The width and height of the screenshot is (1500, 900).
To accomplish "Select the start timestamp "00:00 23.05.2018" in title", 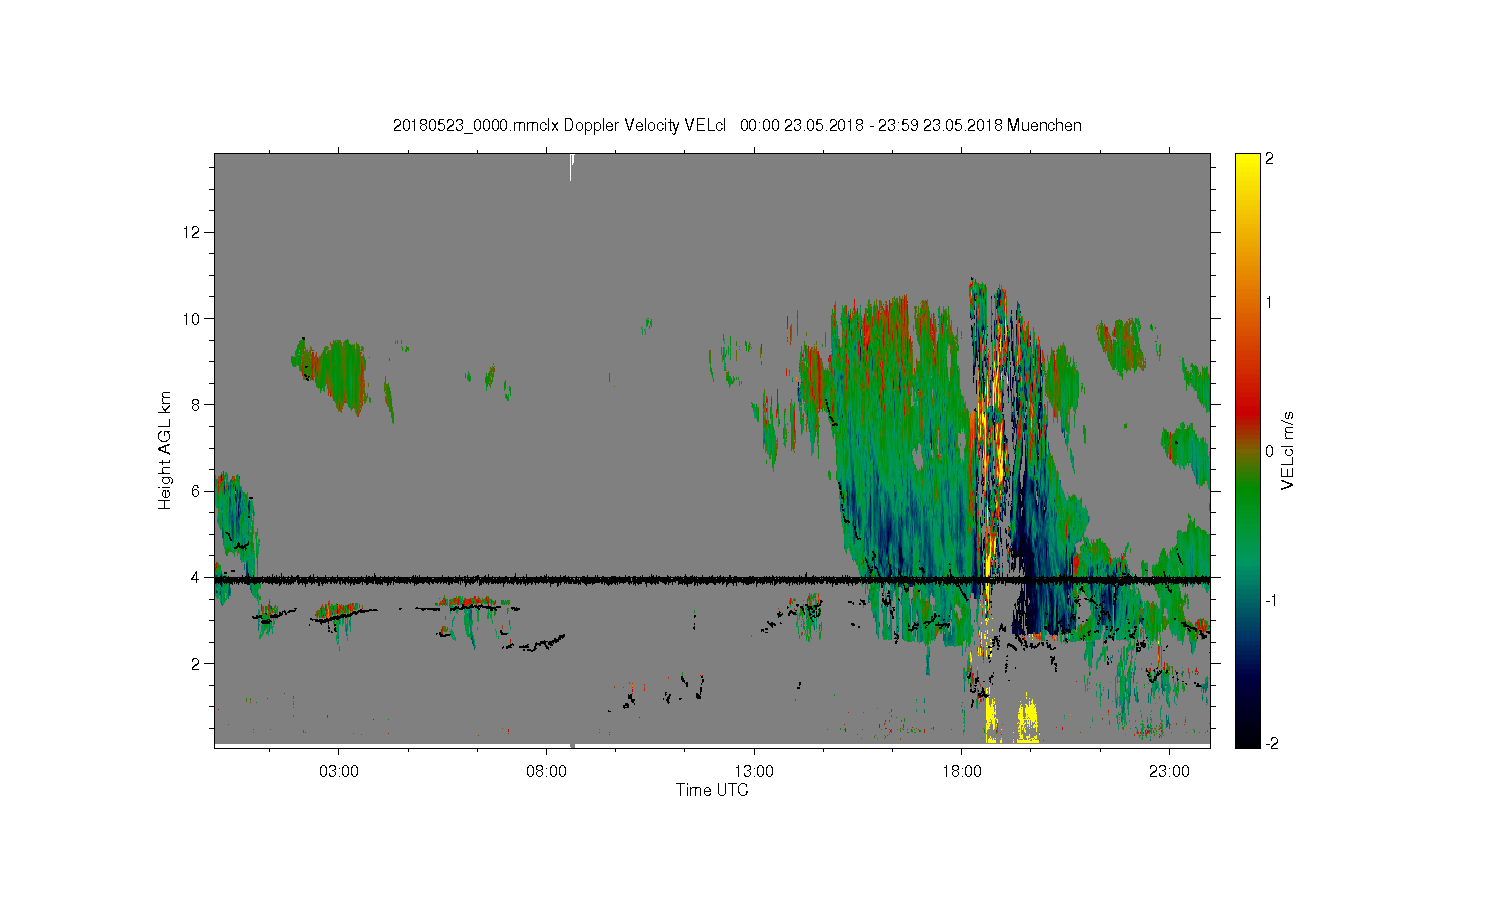I will pyautogui.click(x=801, y=125).
